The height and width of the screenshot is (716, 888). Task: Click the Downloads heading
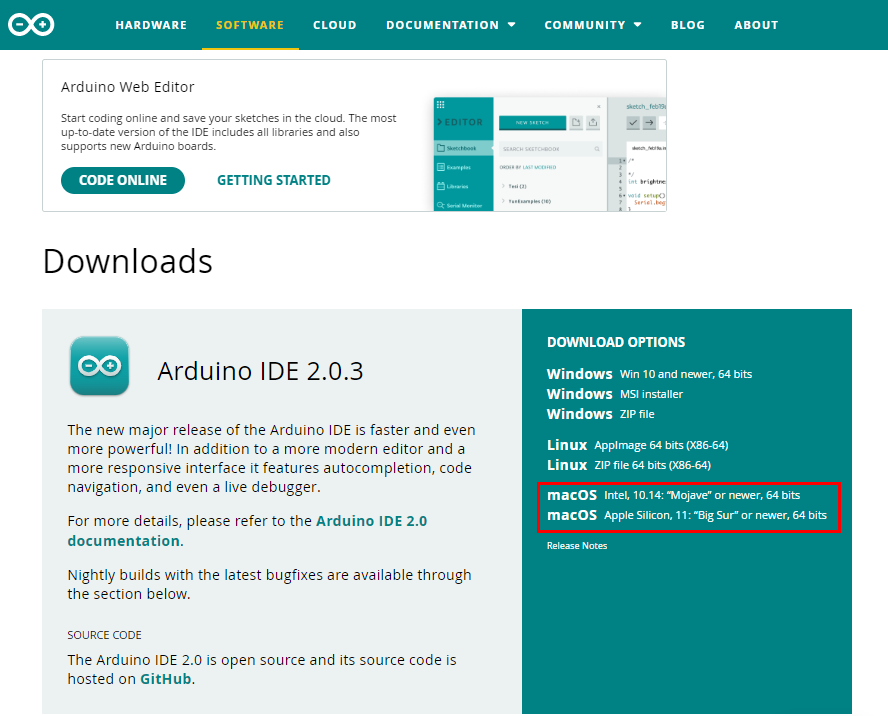127,261
